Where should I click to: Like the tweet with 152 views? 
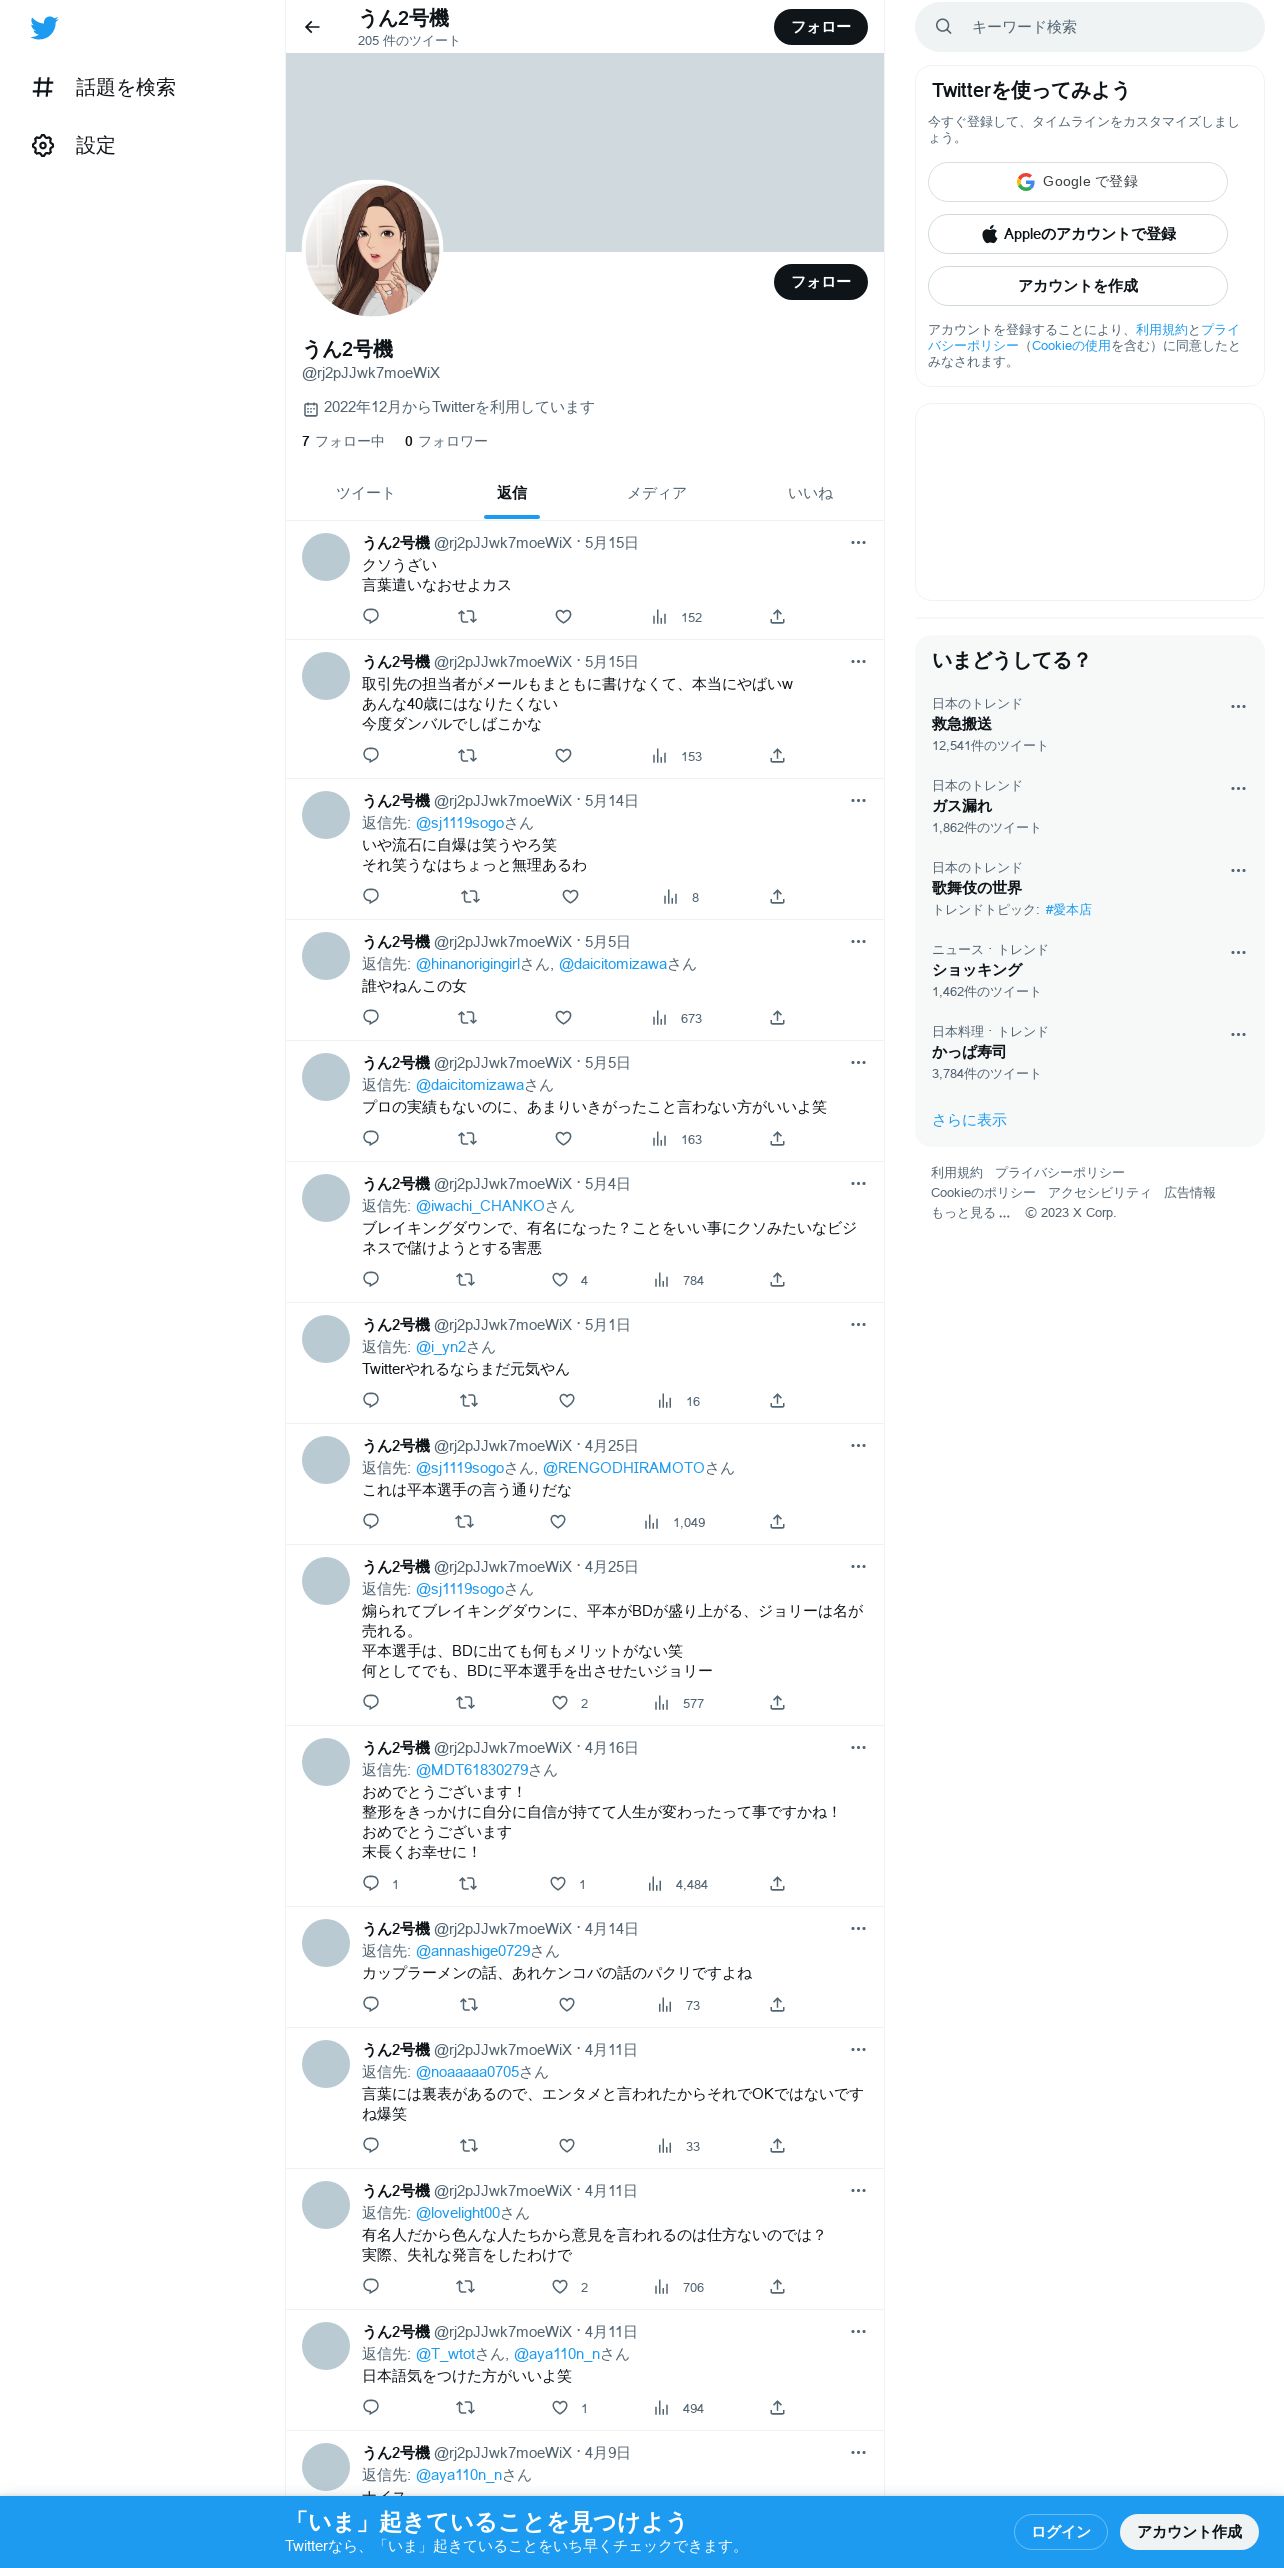coord(563,617)
